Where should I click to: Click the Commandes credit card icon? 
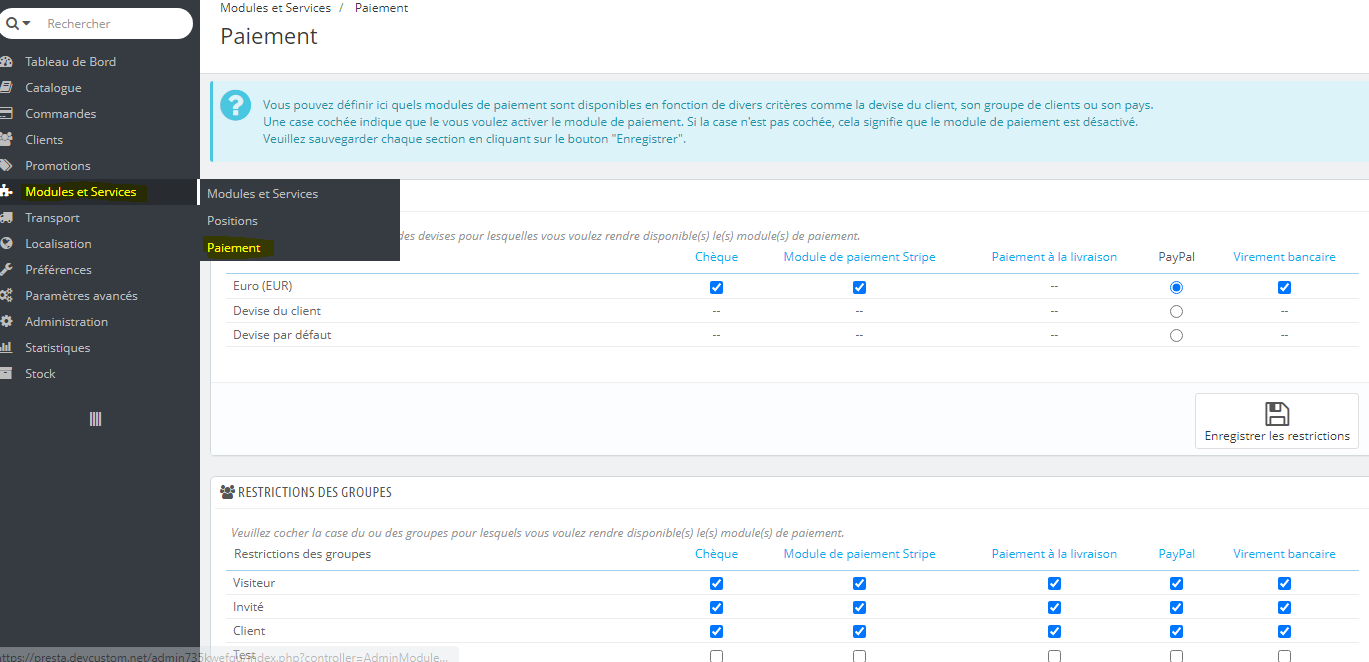[6, 113]
